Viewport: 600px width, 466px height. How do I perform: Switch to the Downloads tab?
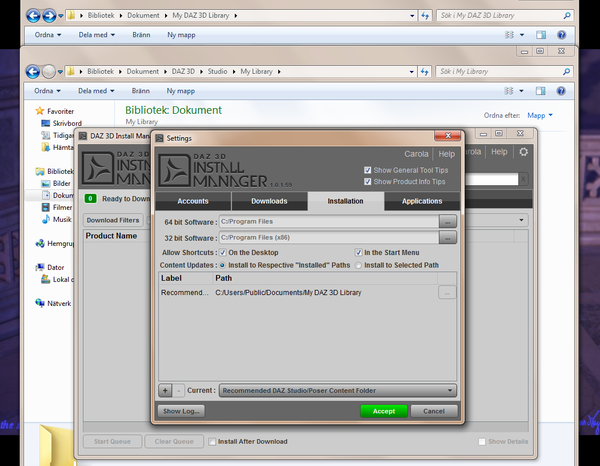(269, 201)
